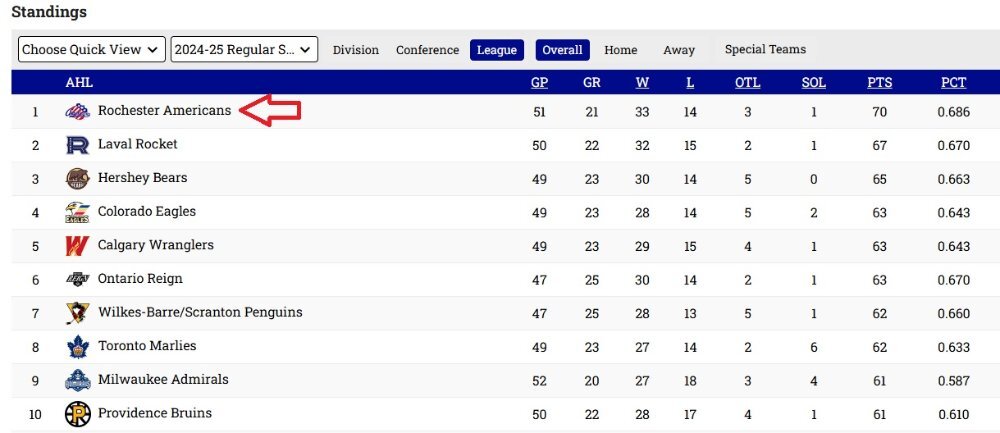The height and width of the screenshot is (433, 1000).
Task: Open the Ontario Reign team page
Action: [140, 279]
